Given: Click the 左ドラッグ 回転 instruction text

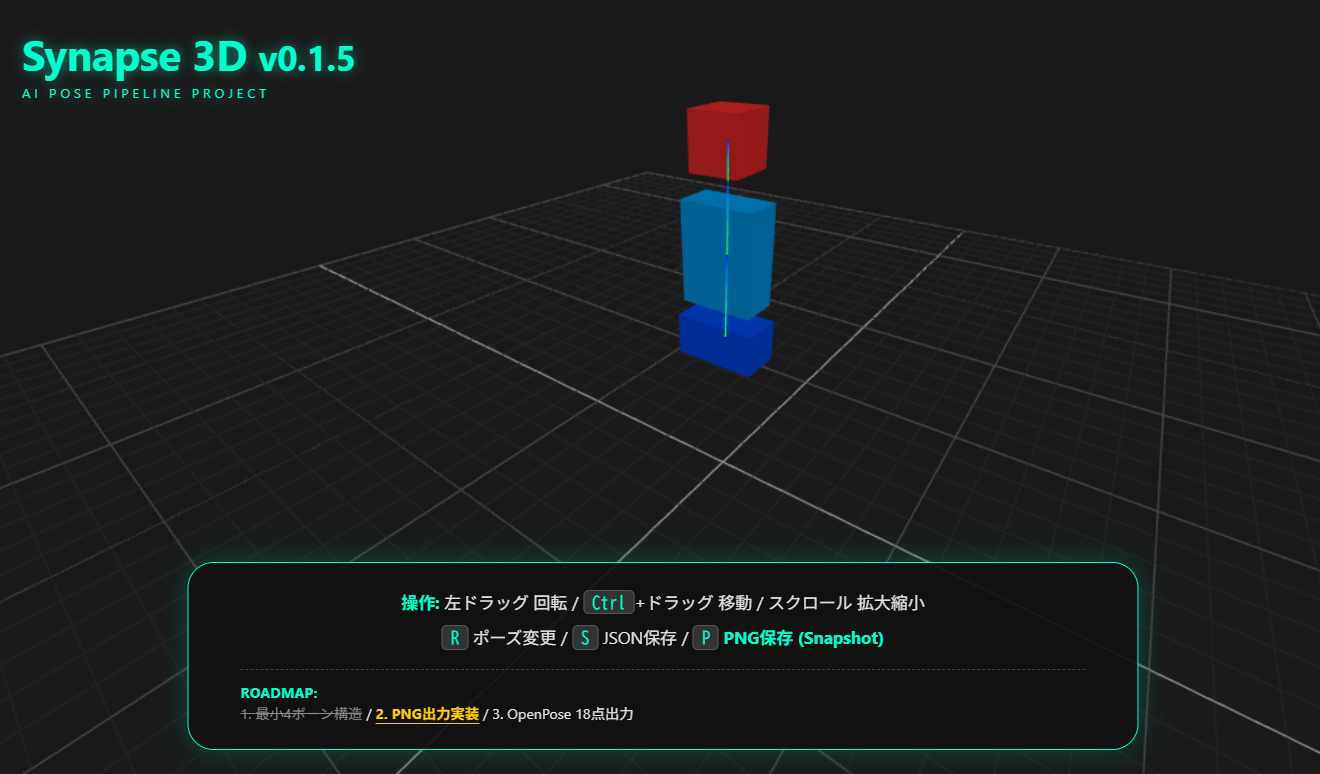Looking at the screenshot, I should point(506,603).
